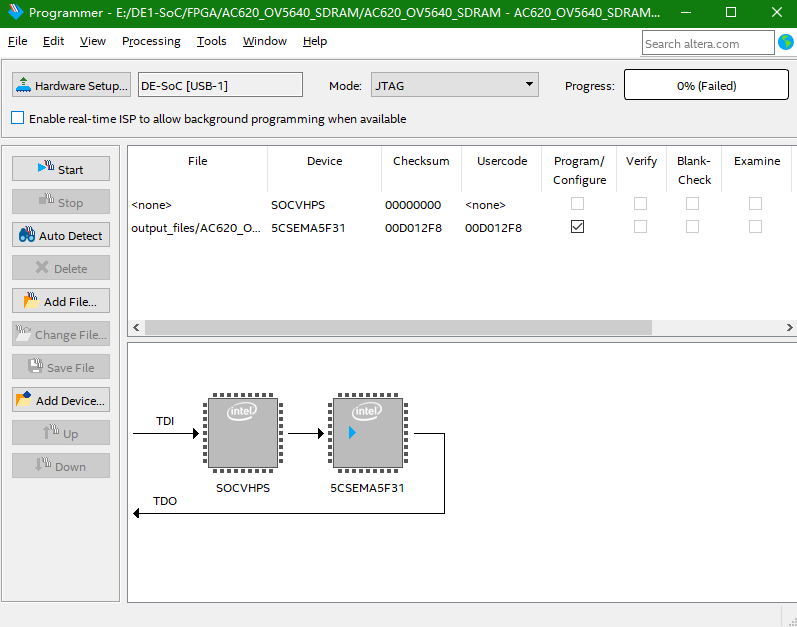Click the Search altera.com input field
The image size is (797, 627).
708,43
